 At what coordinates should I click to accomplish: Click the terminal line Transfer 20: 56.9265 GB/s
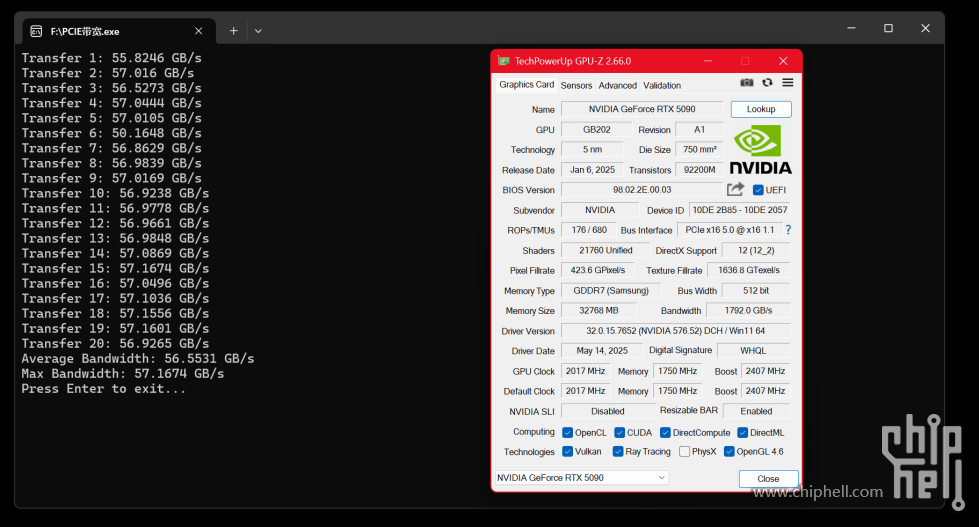click(x=115, y=343)
